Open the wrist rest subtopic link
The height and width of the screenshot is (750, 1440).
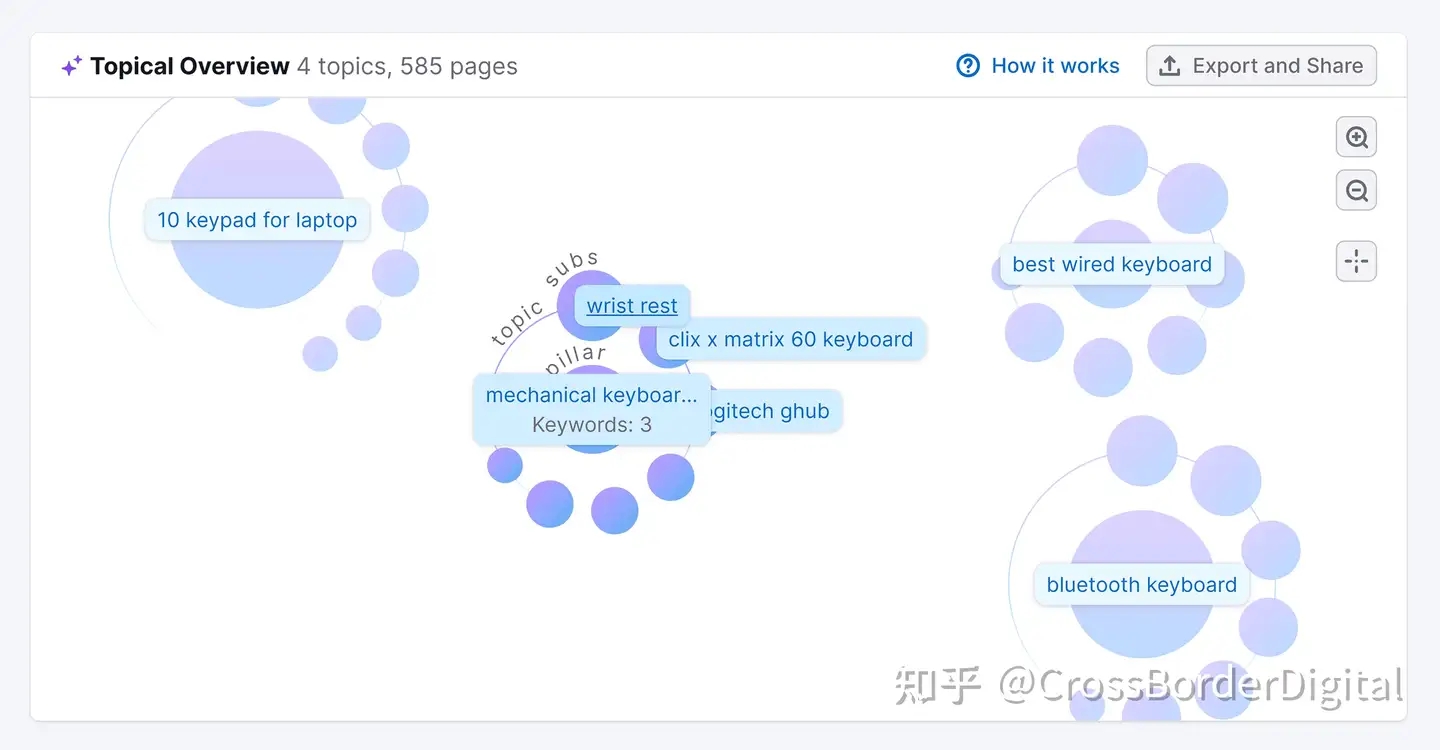[x=632, y=306]
